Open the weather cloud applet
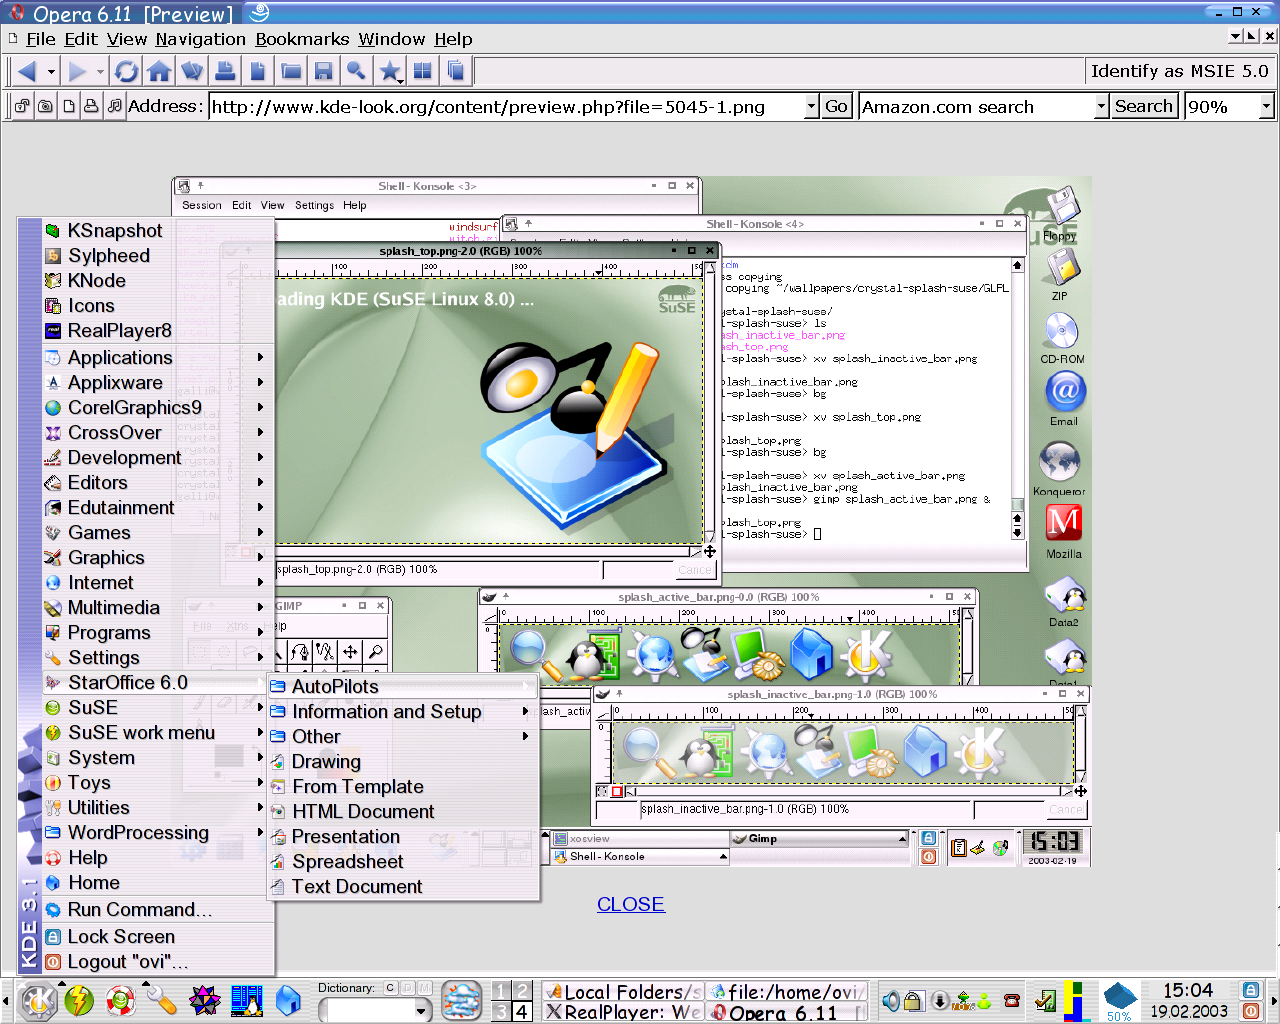 click(x=462, y=1000)
